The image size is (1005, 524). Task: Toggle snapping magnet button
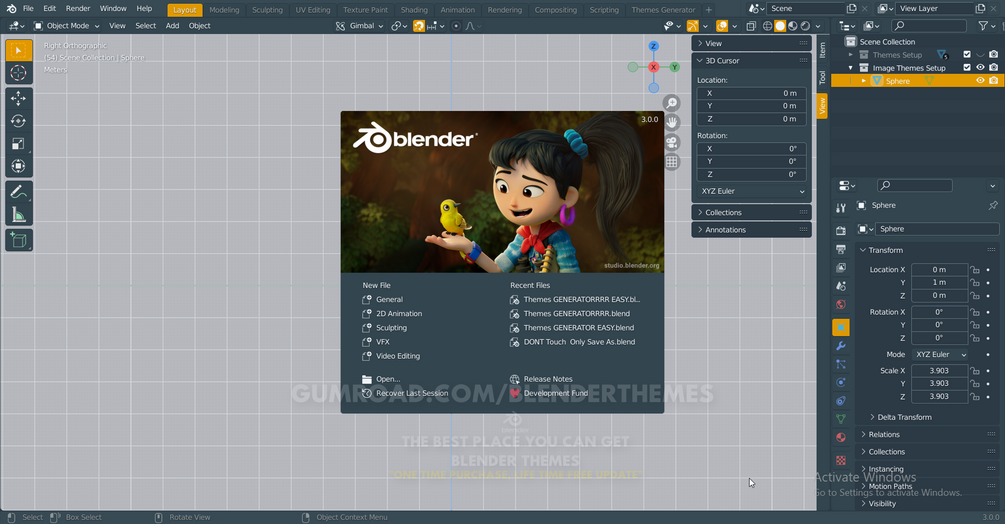[419, 26]
